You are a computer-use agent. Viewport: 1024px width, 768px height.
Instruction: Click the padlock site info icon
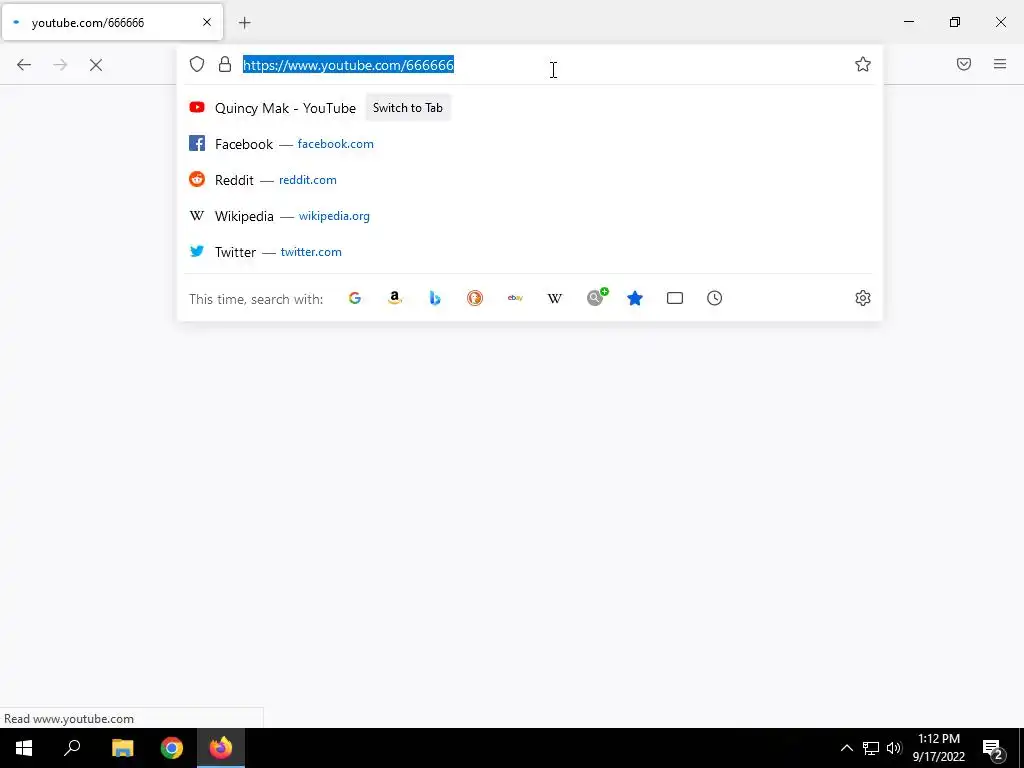pos(225,64)
